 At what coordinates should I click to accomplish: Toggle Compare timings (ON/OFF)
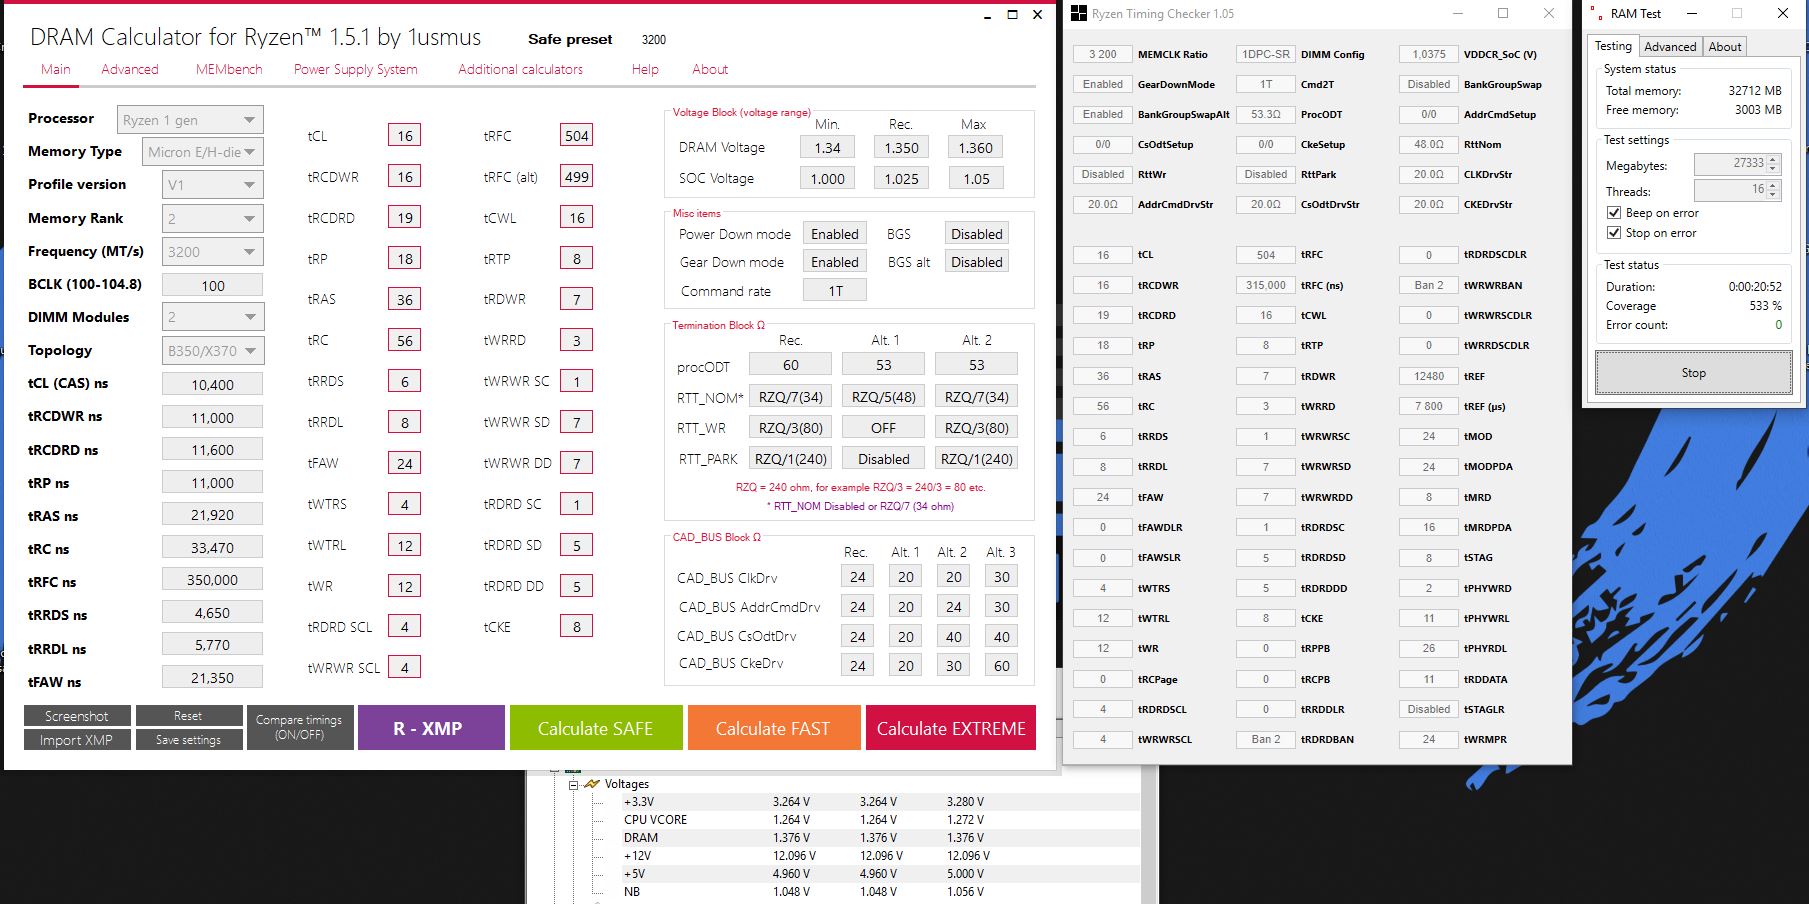299,727
